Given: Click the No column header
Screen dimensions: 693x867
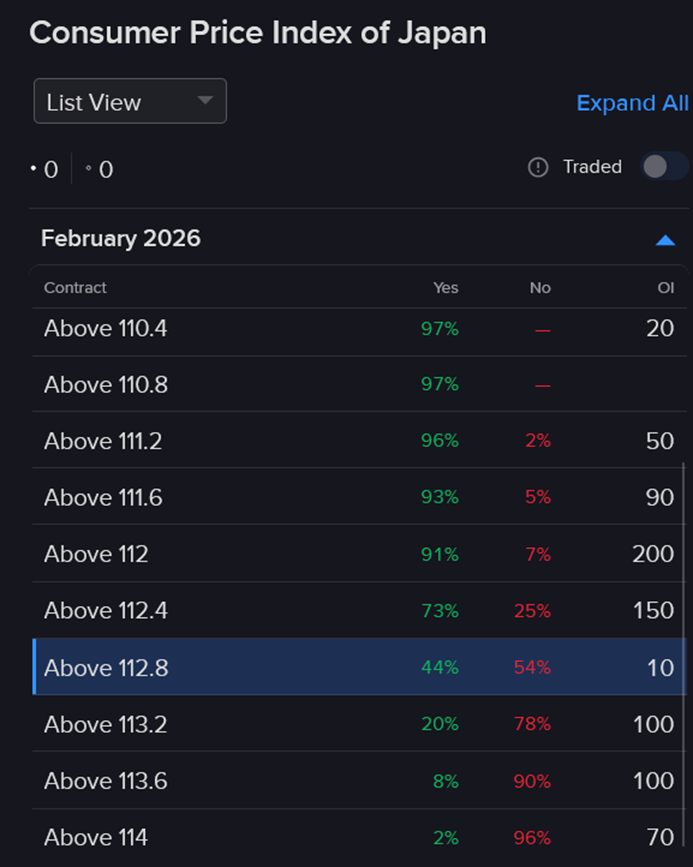Looking at the screenshot, I should (x=540, y=288).
